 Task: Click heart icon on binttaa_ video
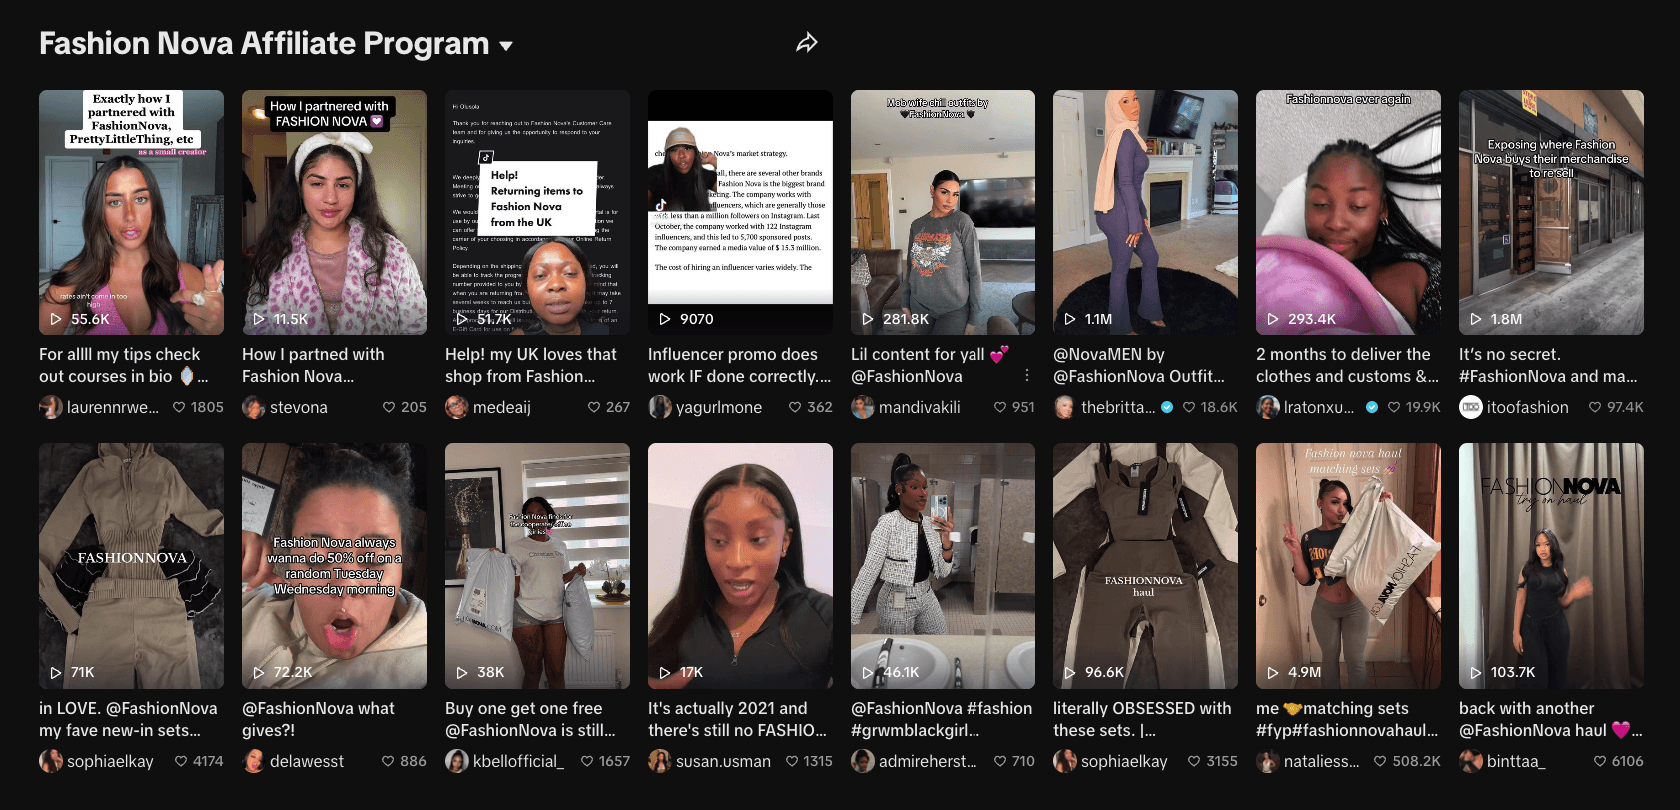[1599, 761]
